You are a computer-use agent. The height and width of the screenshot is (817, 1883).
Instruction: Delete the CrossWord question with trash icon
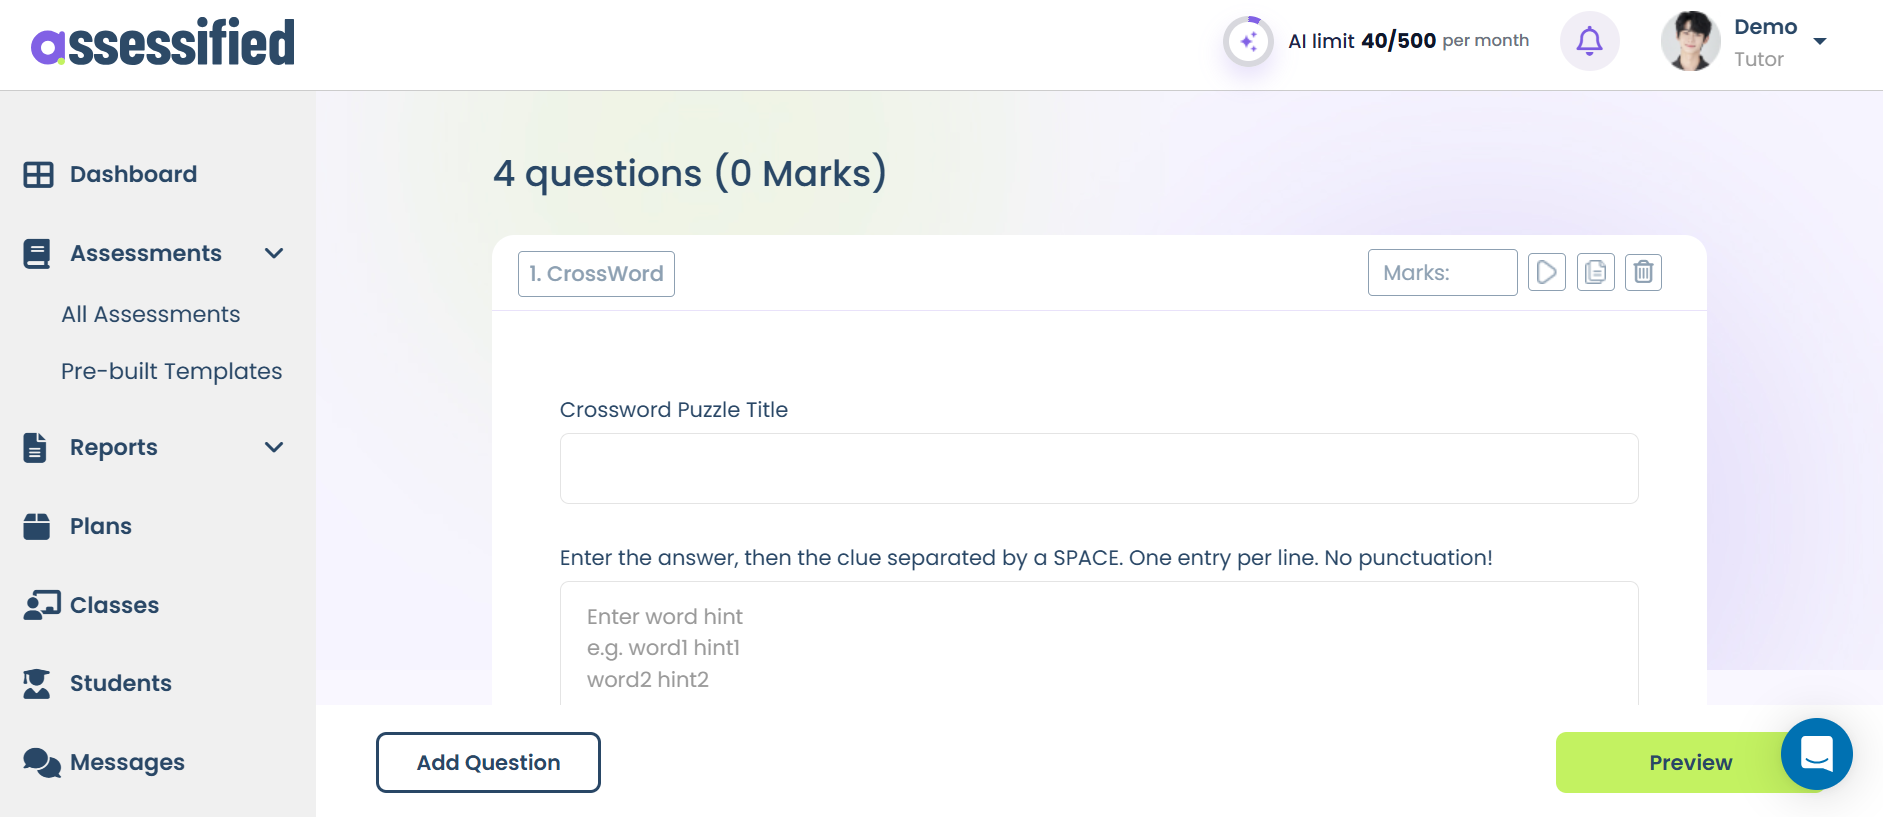tap(1643, 272)
